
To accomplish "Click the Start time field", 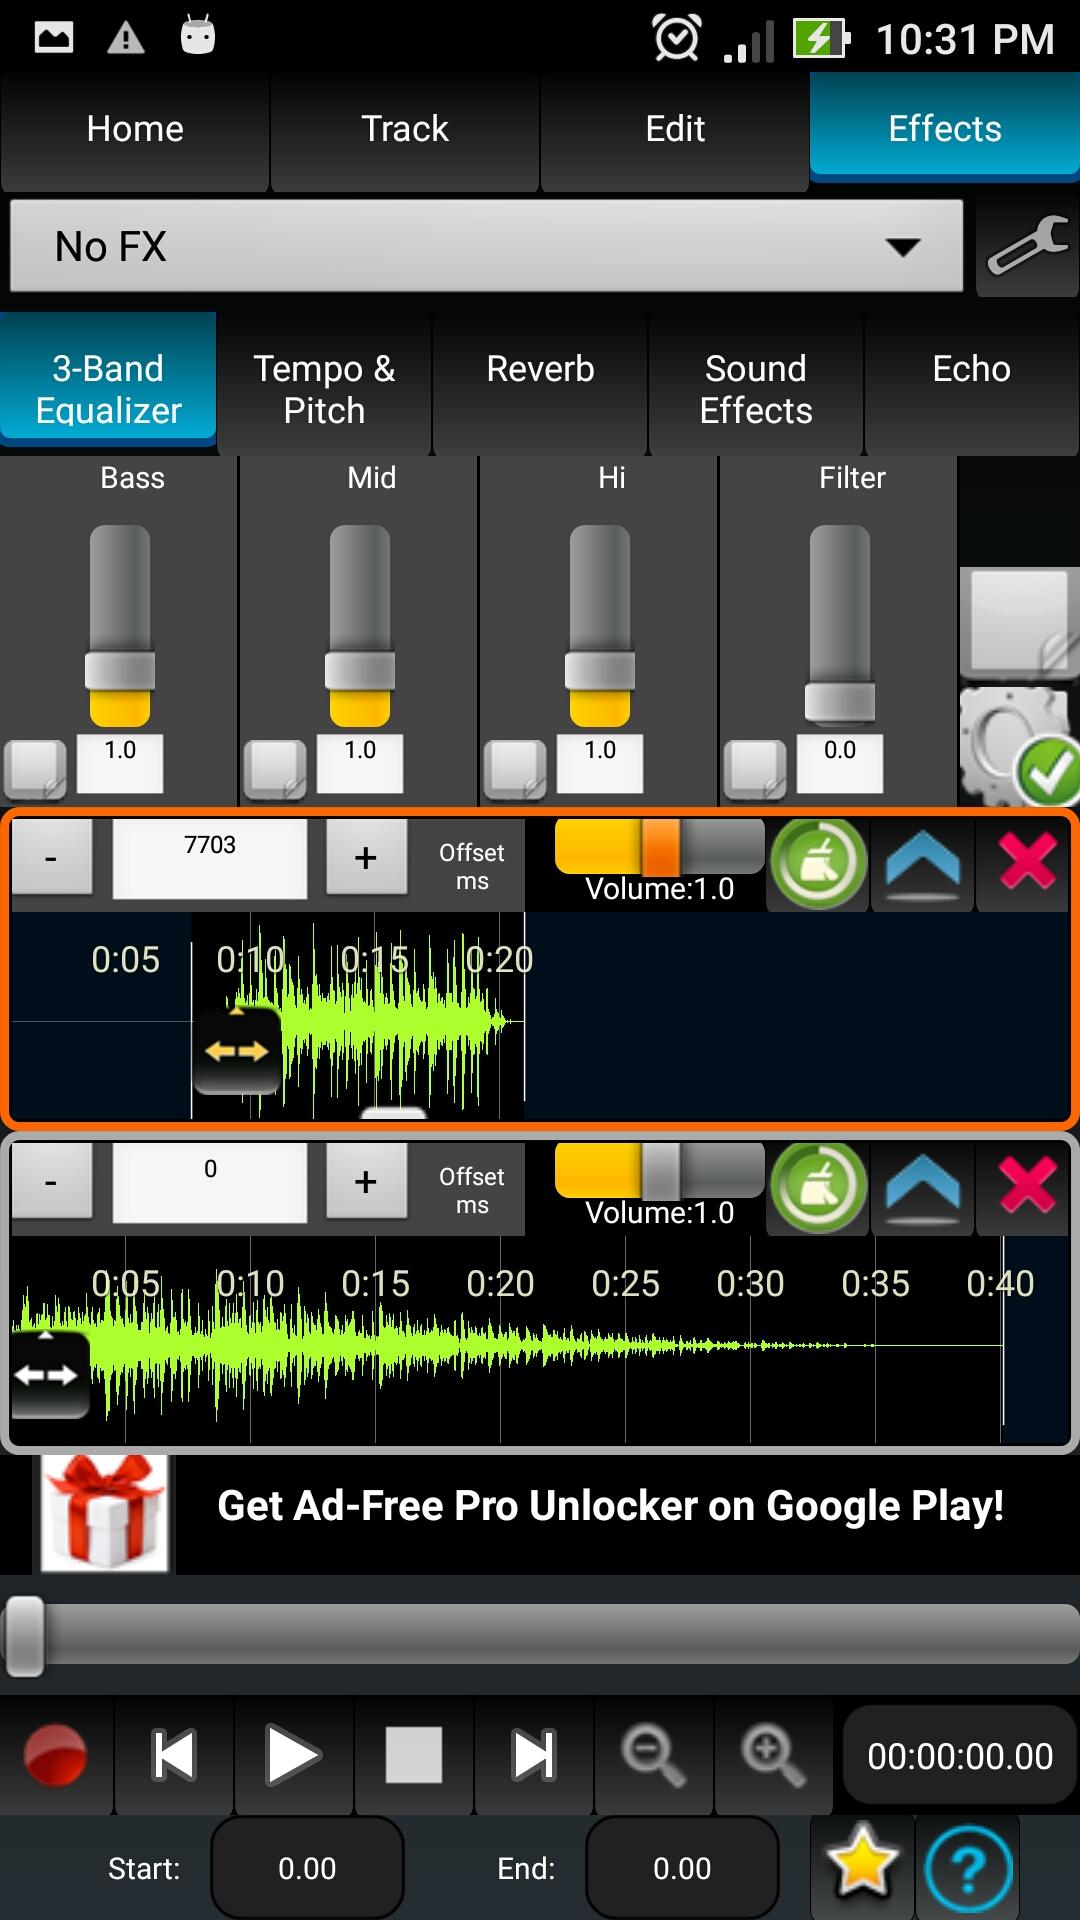I will 307,1868.
